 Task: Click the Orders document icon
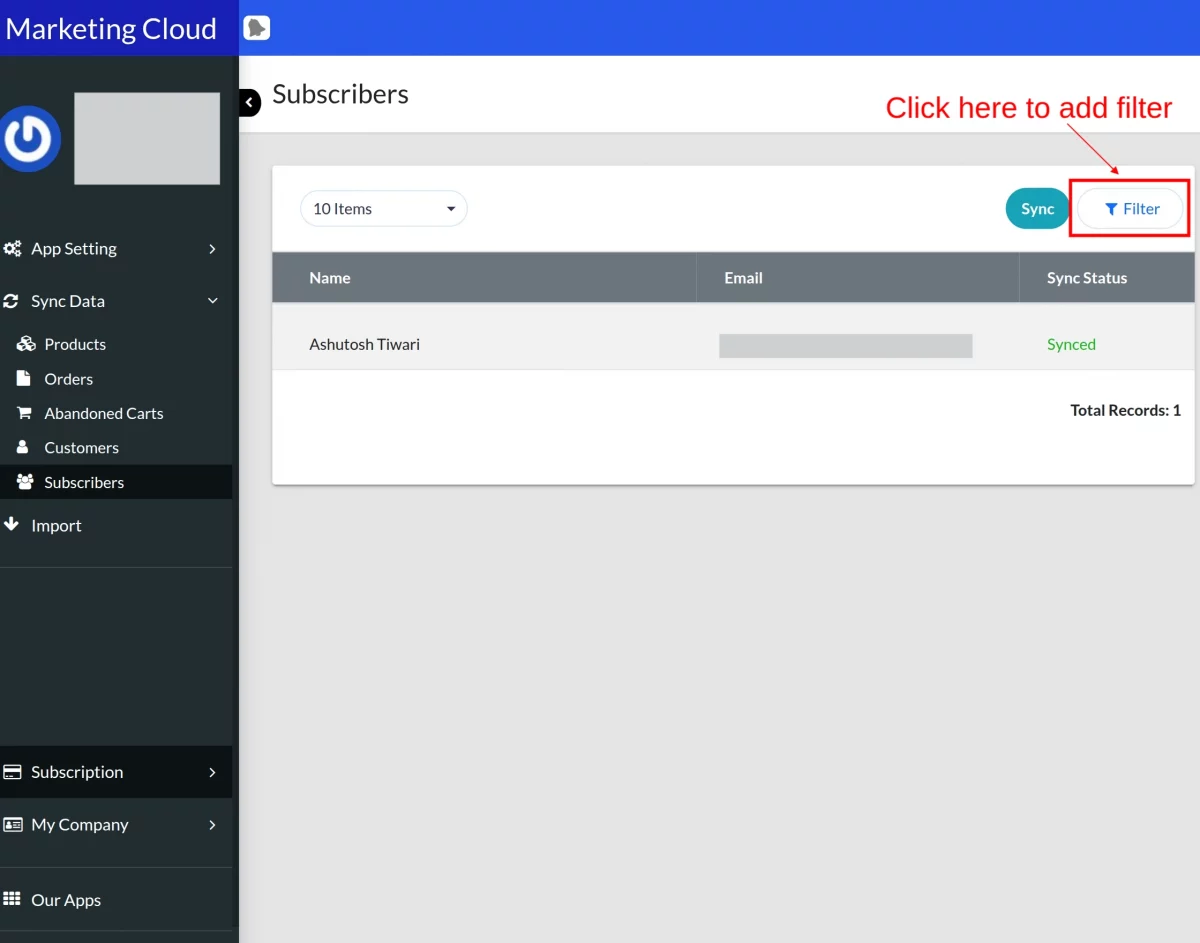point(24,378)
